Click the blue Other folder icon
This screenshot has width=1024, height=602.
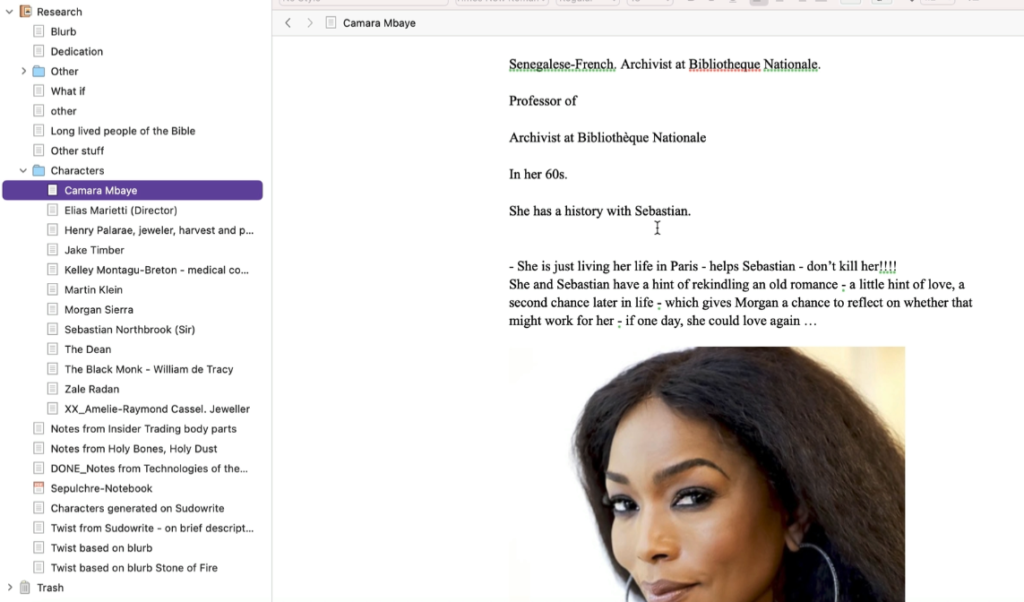(x=39, y=71)
